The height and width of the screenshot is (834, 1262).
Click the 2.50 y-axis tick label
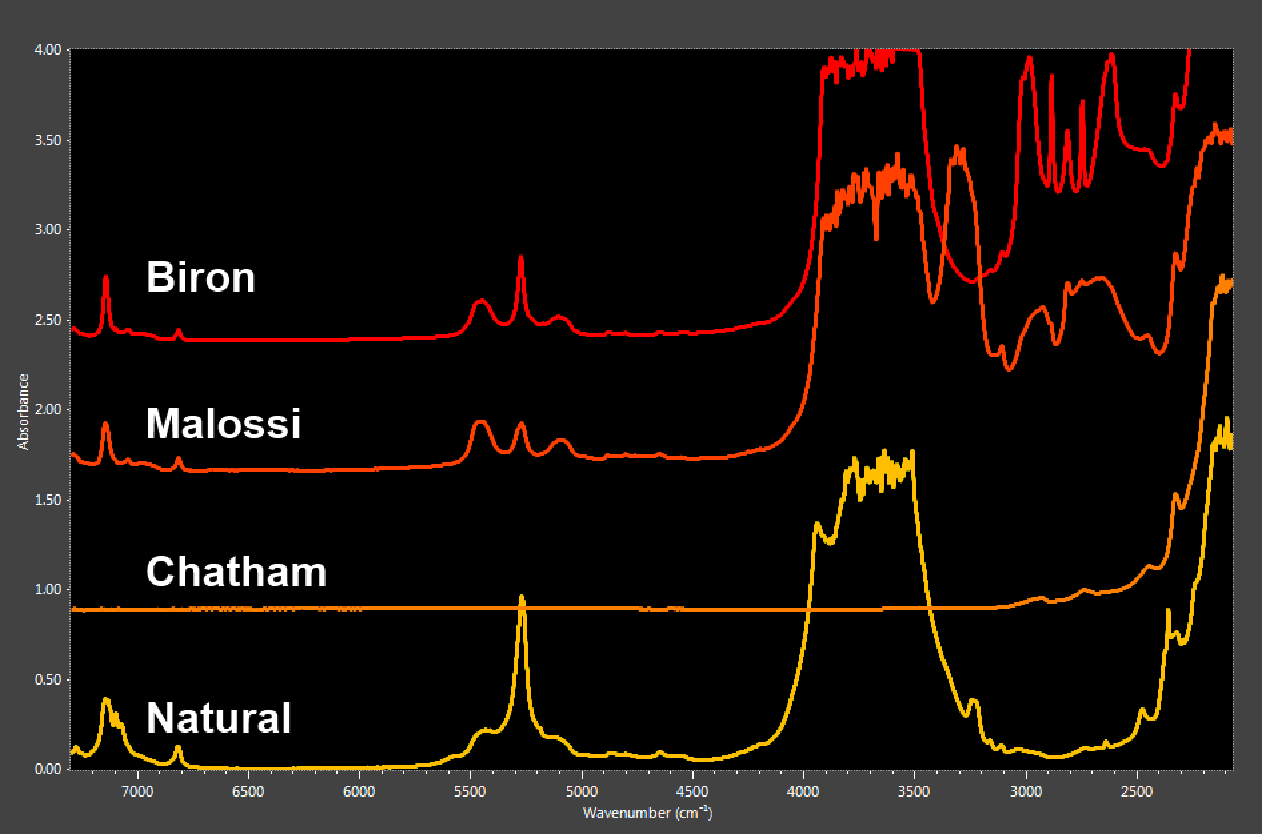point(48,320)
